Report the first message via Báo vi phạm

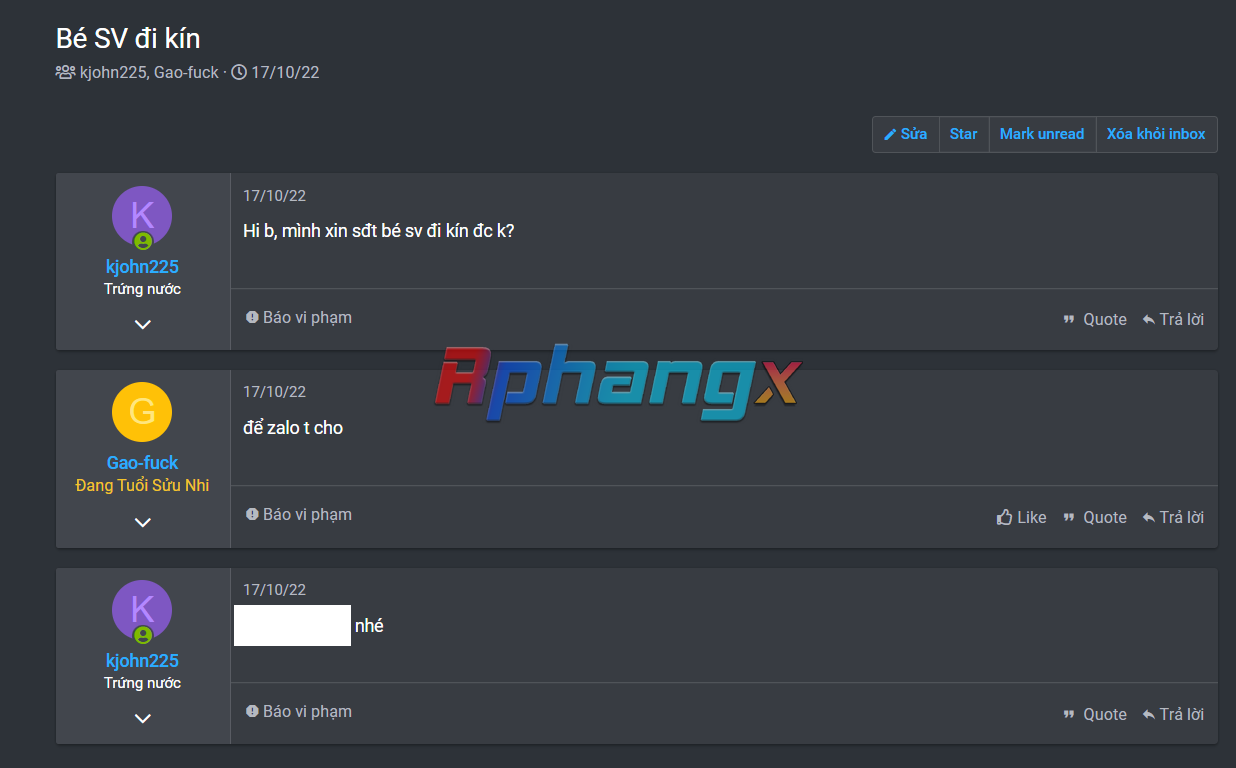(299, 317)
